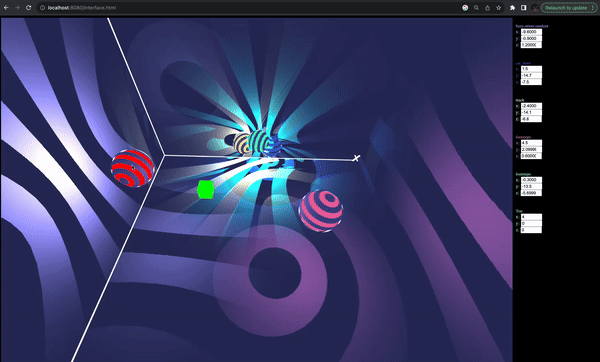Screen dimensions: 600x362
Task: Open the browser side panel icon
Action: [x=523, y=8]
